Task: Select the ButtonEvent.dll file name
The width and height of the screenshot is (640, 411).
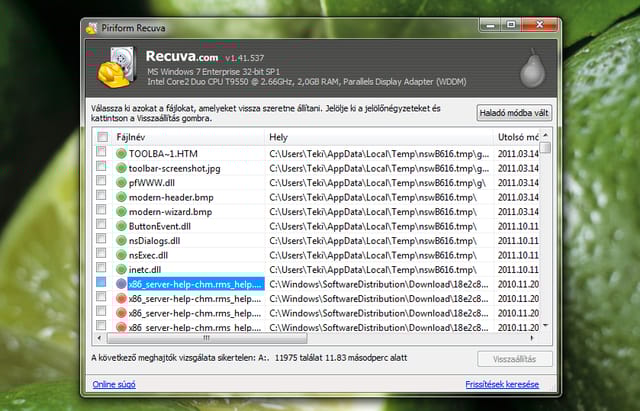Action: [x=160, y=226]
